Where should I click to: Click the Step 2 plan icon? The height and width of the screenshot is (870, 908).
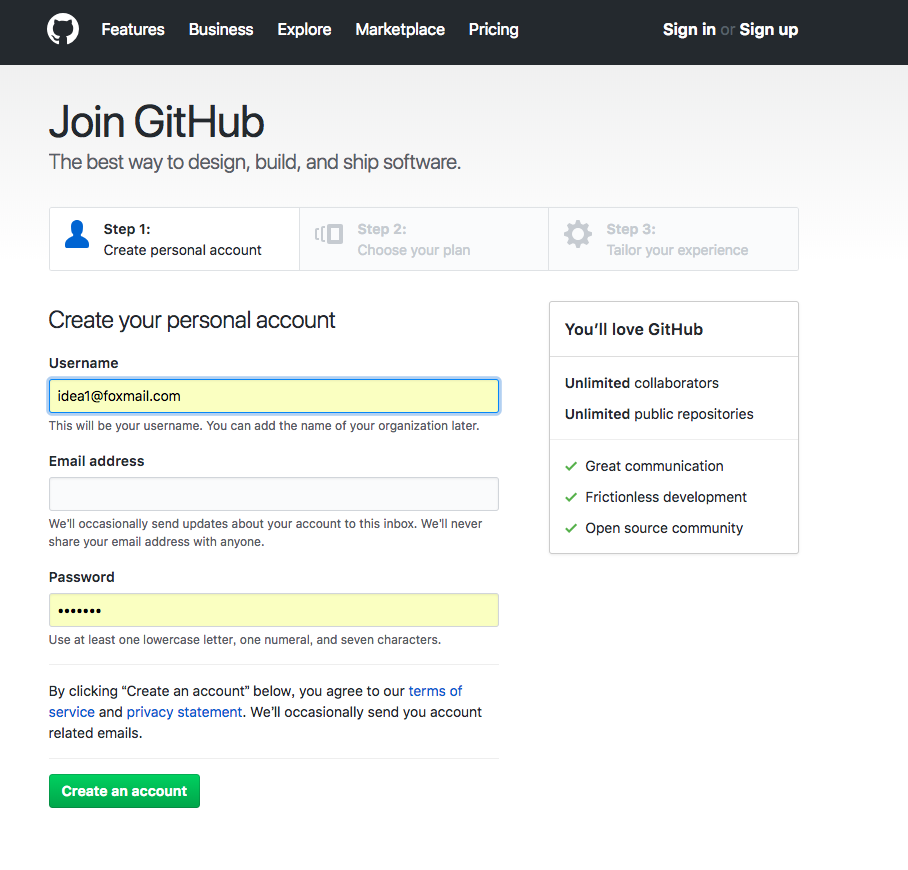click(x=329, y=234)
